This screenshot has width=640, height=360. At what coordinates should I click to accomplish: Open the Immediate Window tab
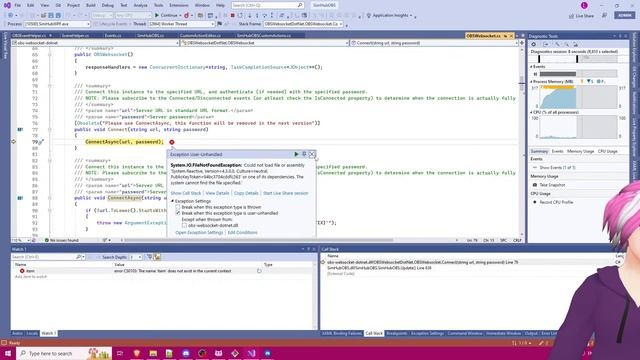pos(503,333)
